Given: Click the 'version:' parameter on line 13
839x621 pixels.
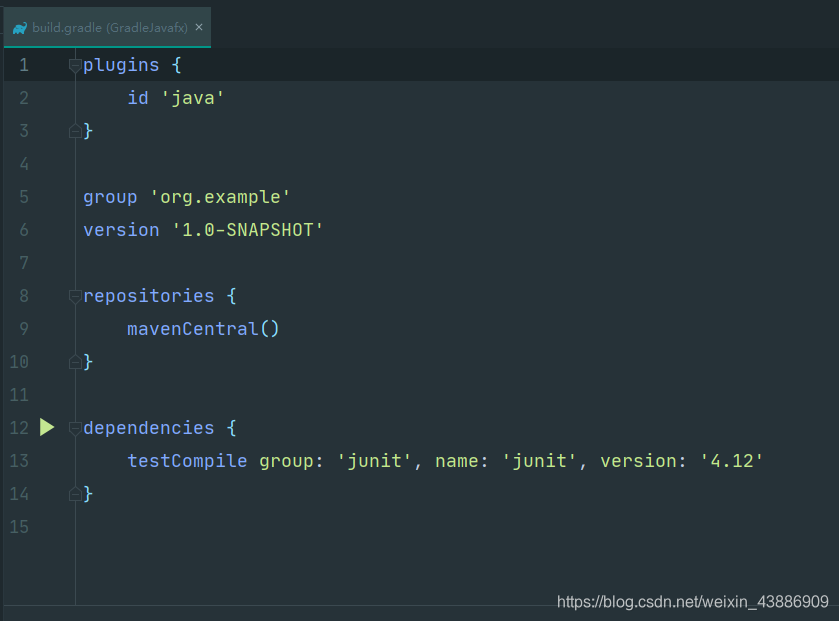Looking at the screenshot, I should [x=643, y=461].
